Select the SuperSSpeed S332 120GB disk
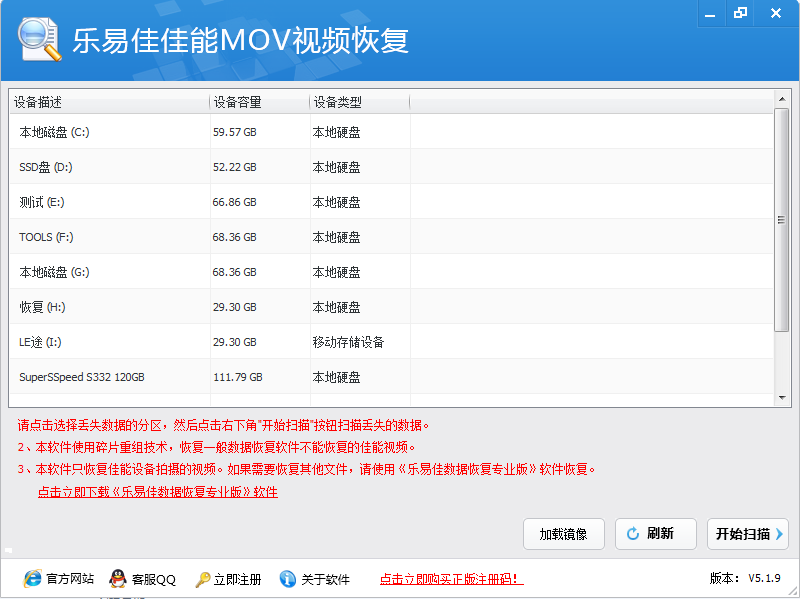Image resolution: width=800 pixels, height=599 pixels. coord(391,377)
